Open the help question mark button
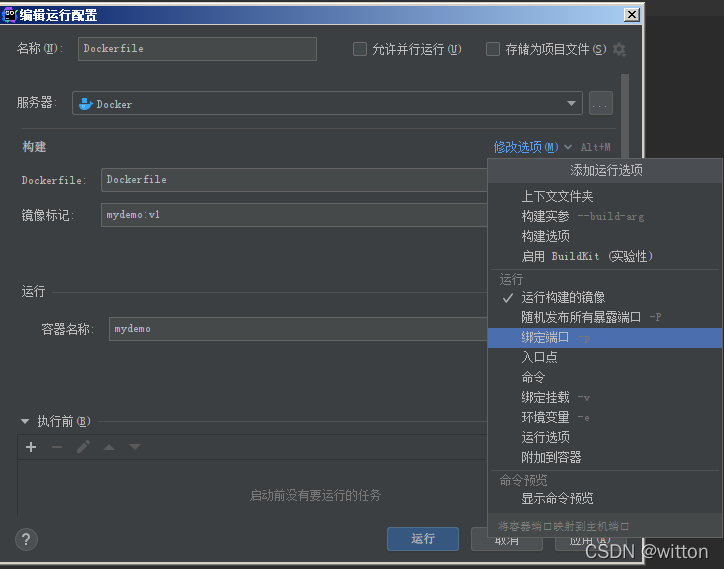This screenshot has height=569, width=724. pos(26,539)
